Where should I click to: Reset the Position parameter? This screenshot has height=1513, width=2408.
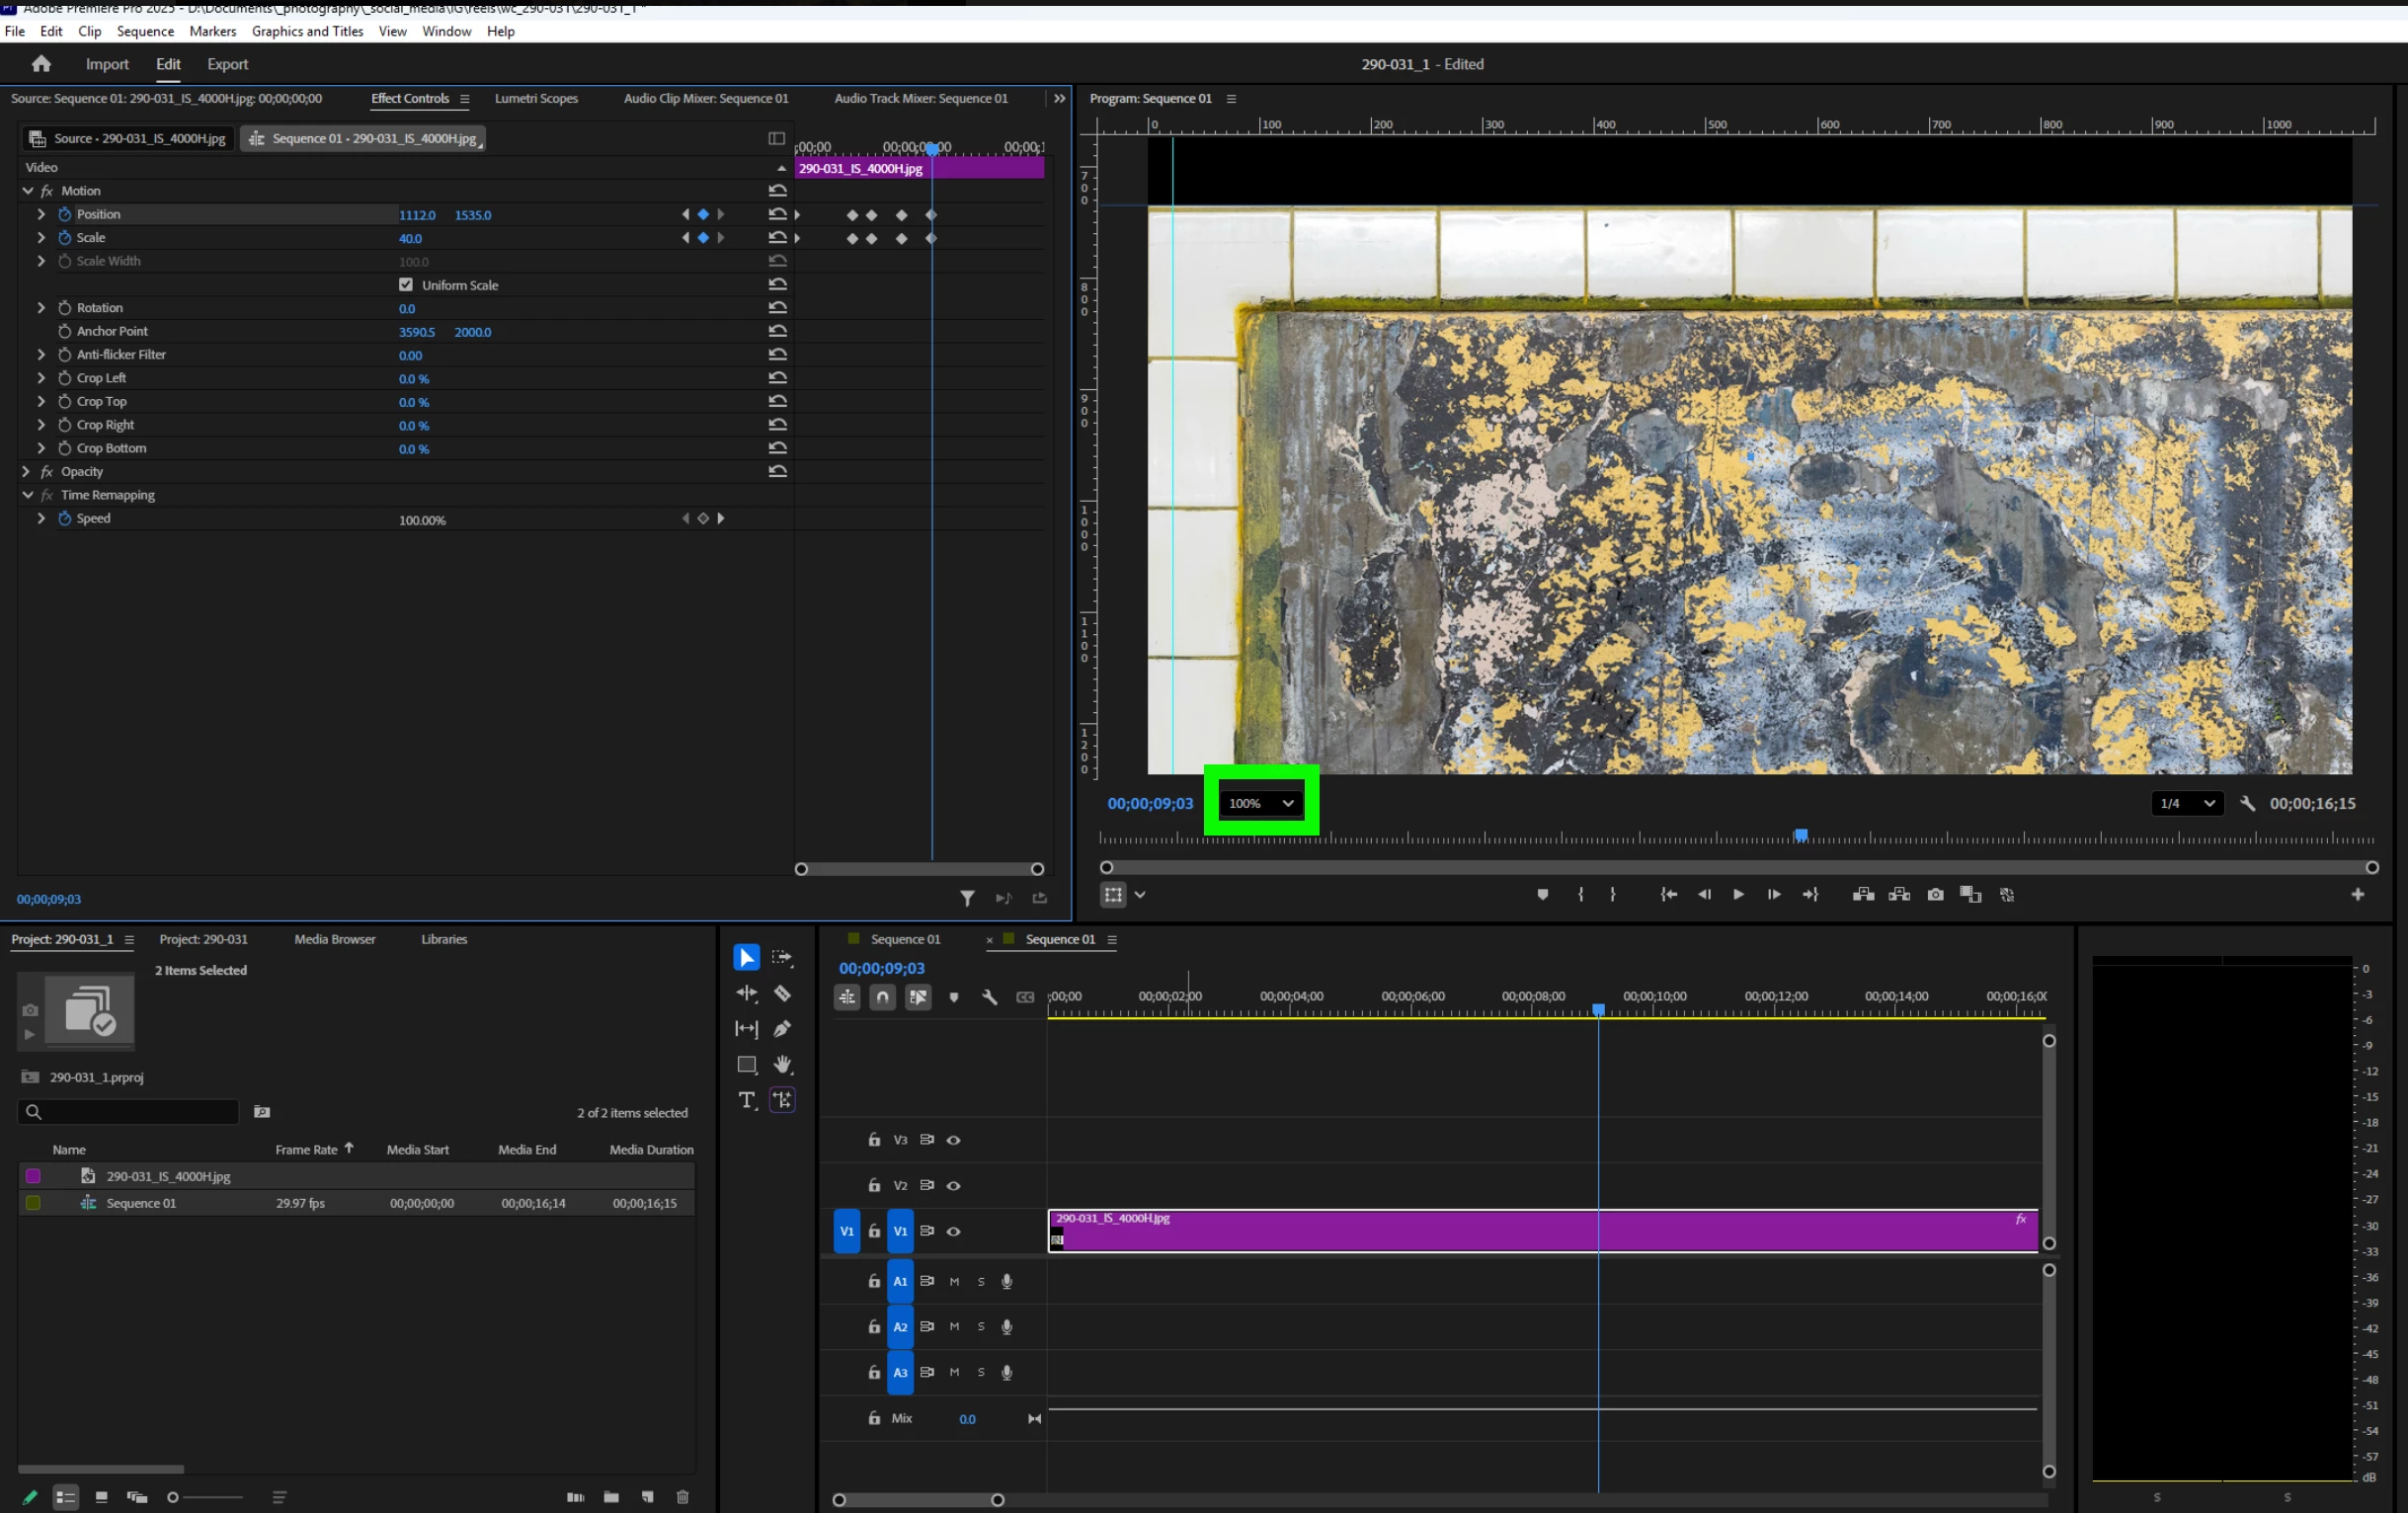pyautogui.click(x=777, y=214)
